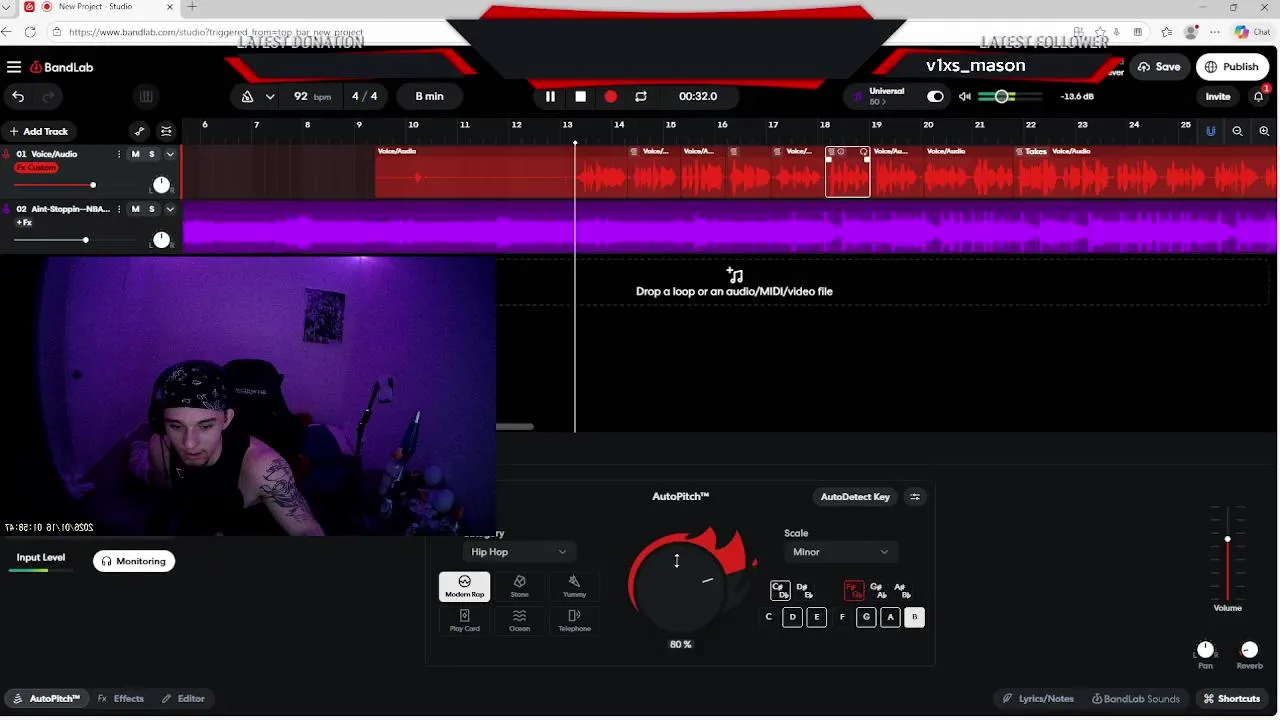Open notifications bell

(x=1259, y=96)
